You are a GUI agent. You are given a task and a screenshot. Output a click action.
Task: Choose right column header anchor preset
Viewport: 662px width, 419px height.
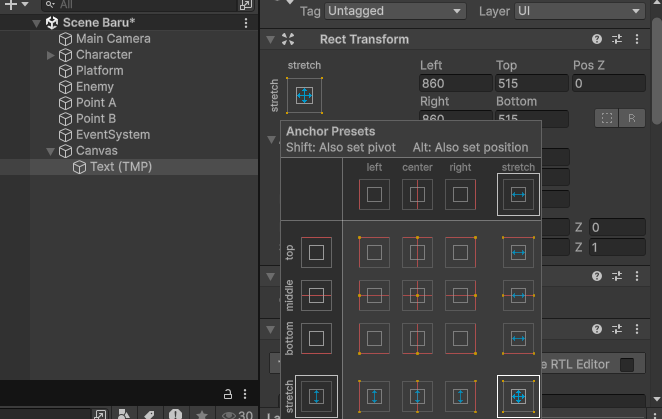[460, 195]
